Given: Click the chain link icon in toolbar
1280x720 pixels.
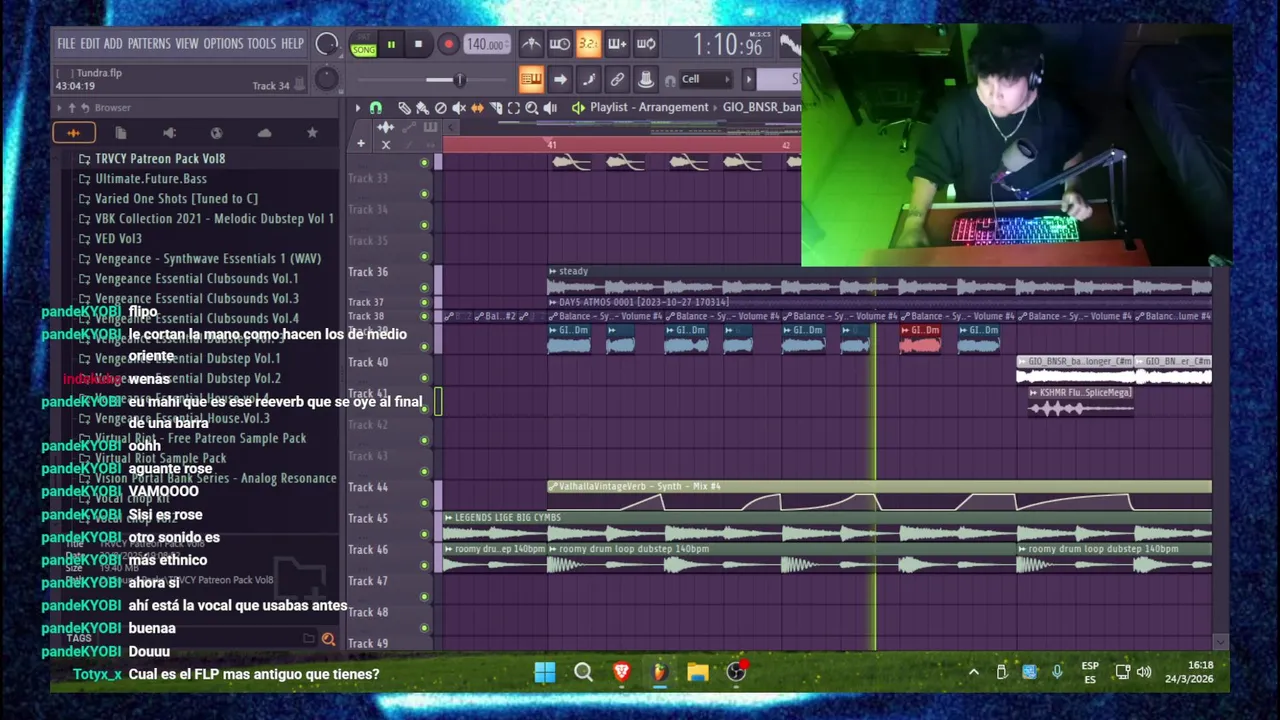Looking at the screenshot, I should click(x=618, y=79).
